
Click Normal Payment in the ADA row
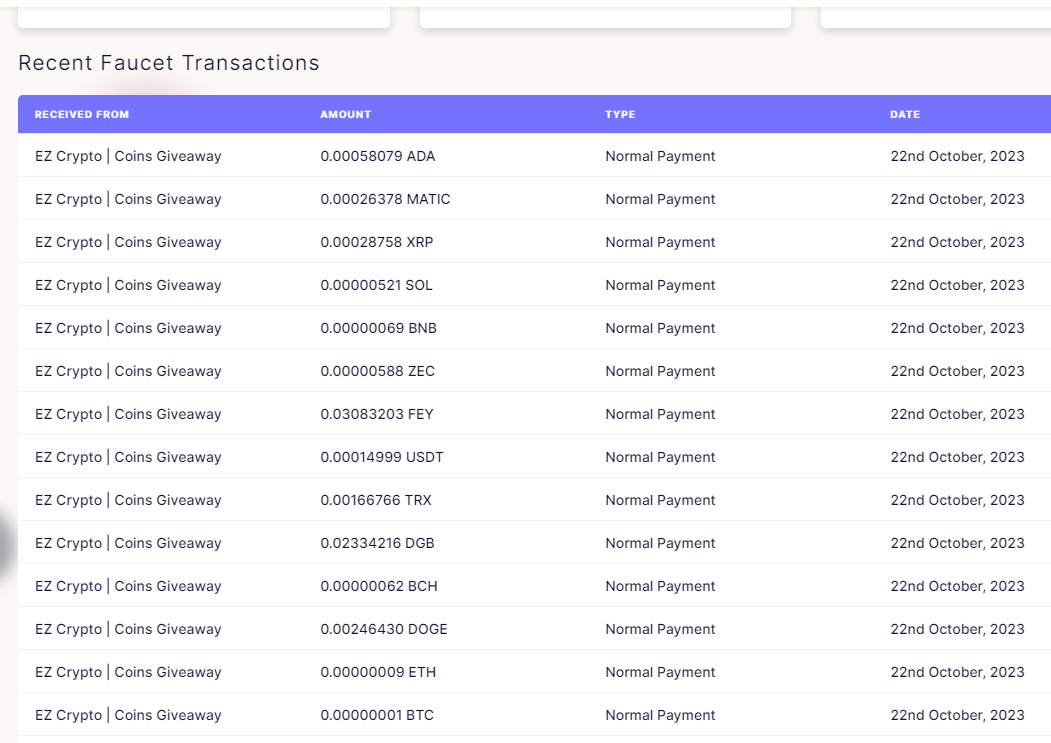click(x=660, y=156)
